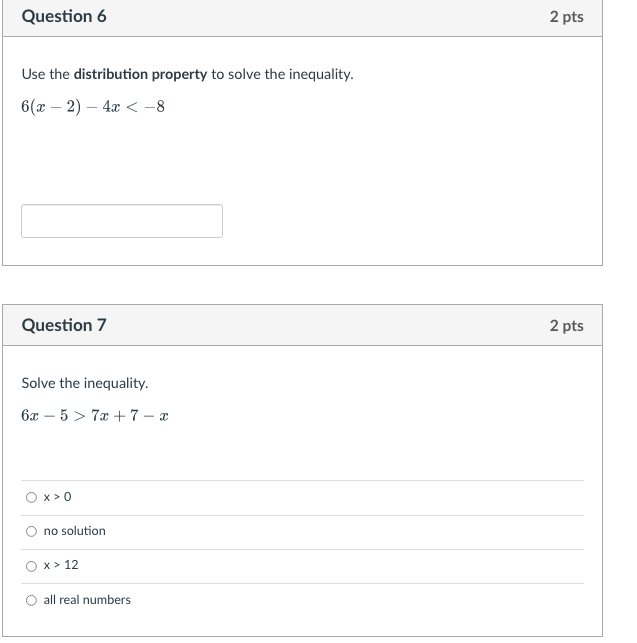
Task: Select the "x > 0" radio button
Action: [31, 497]
